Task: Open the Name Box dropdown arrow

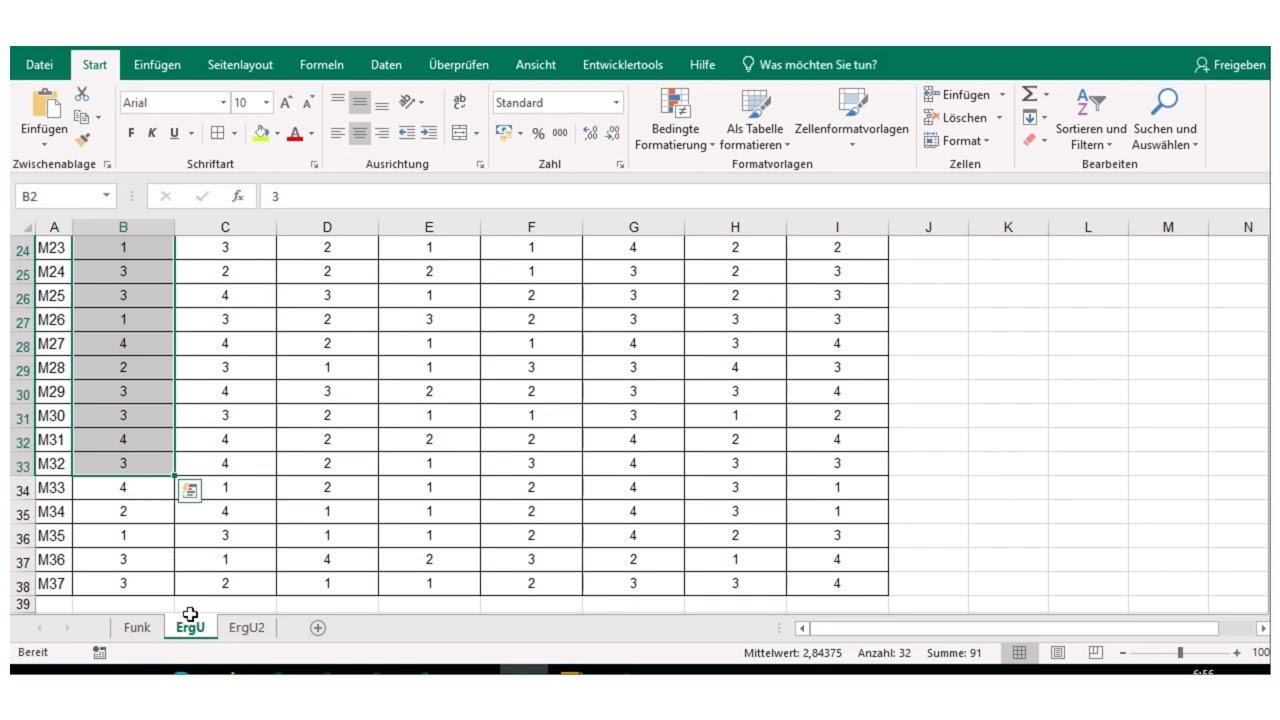Action: point(107,197)
